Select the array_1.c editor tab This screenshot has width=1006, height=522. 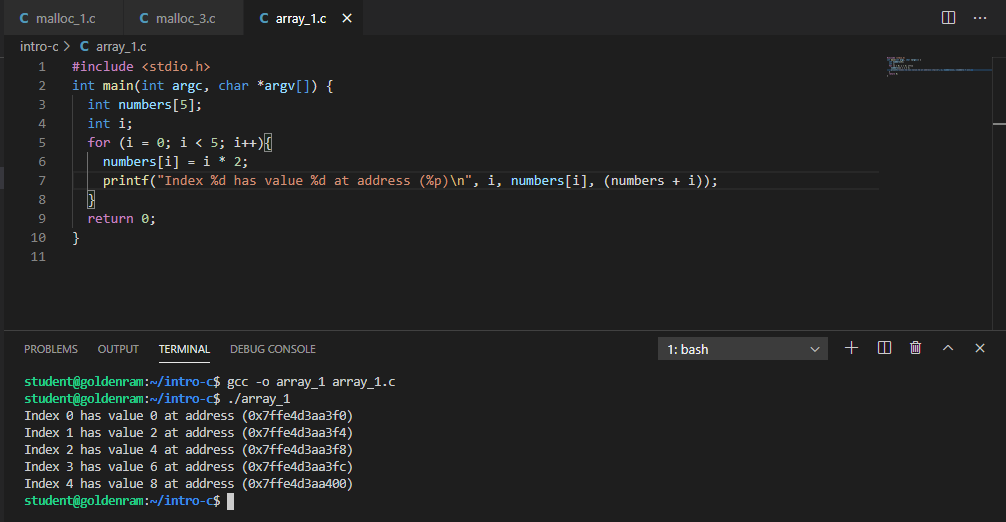click(x=301, y=19)
